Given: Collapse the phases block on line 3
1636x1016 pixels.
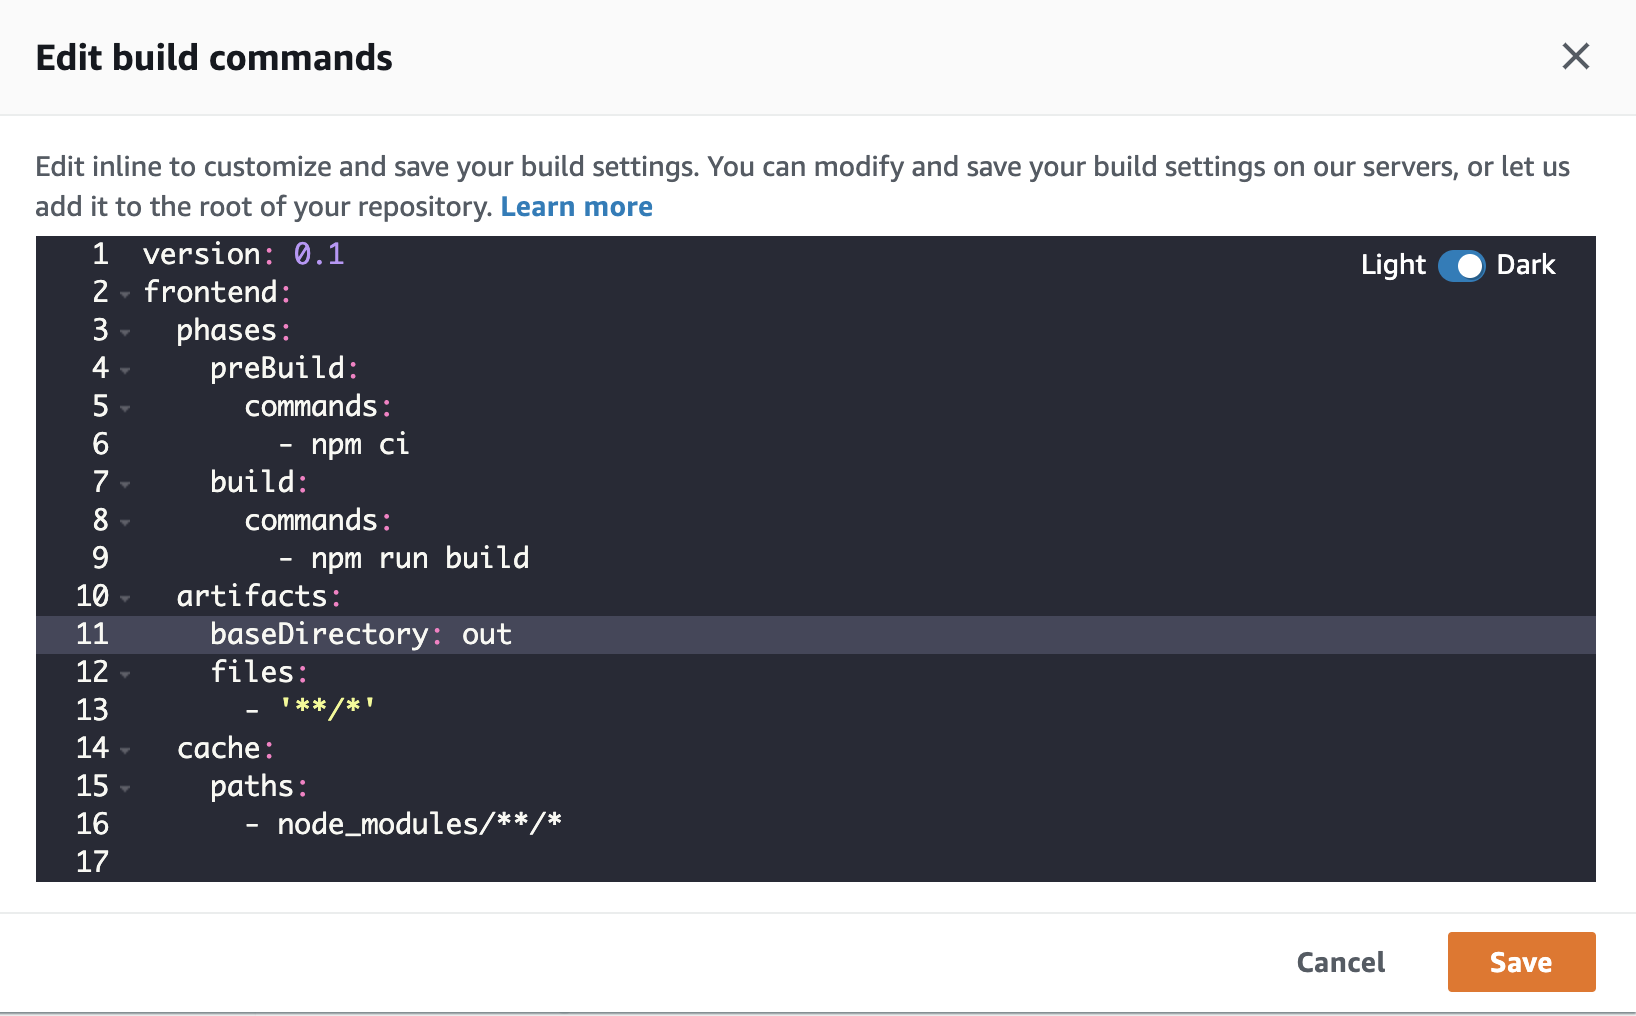Looking at the screenshot, I should (x=125, y=332).
